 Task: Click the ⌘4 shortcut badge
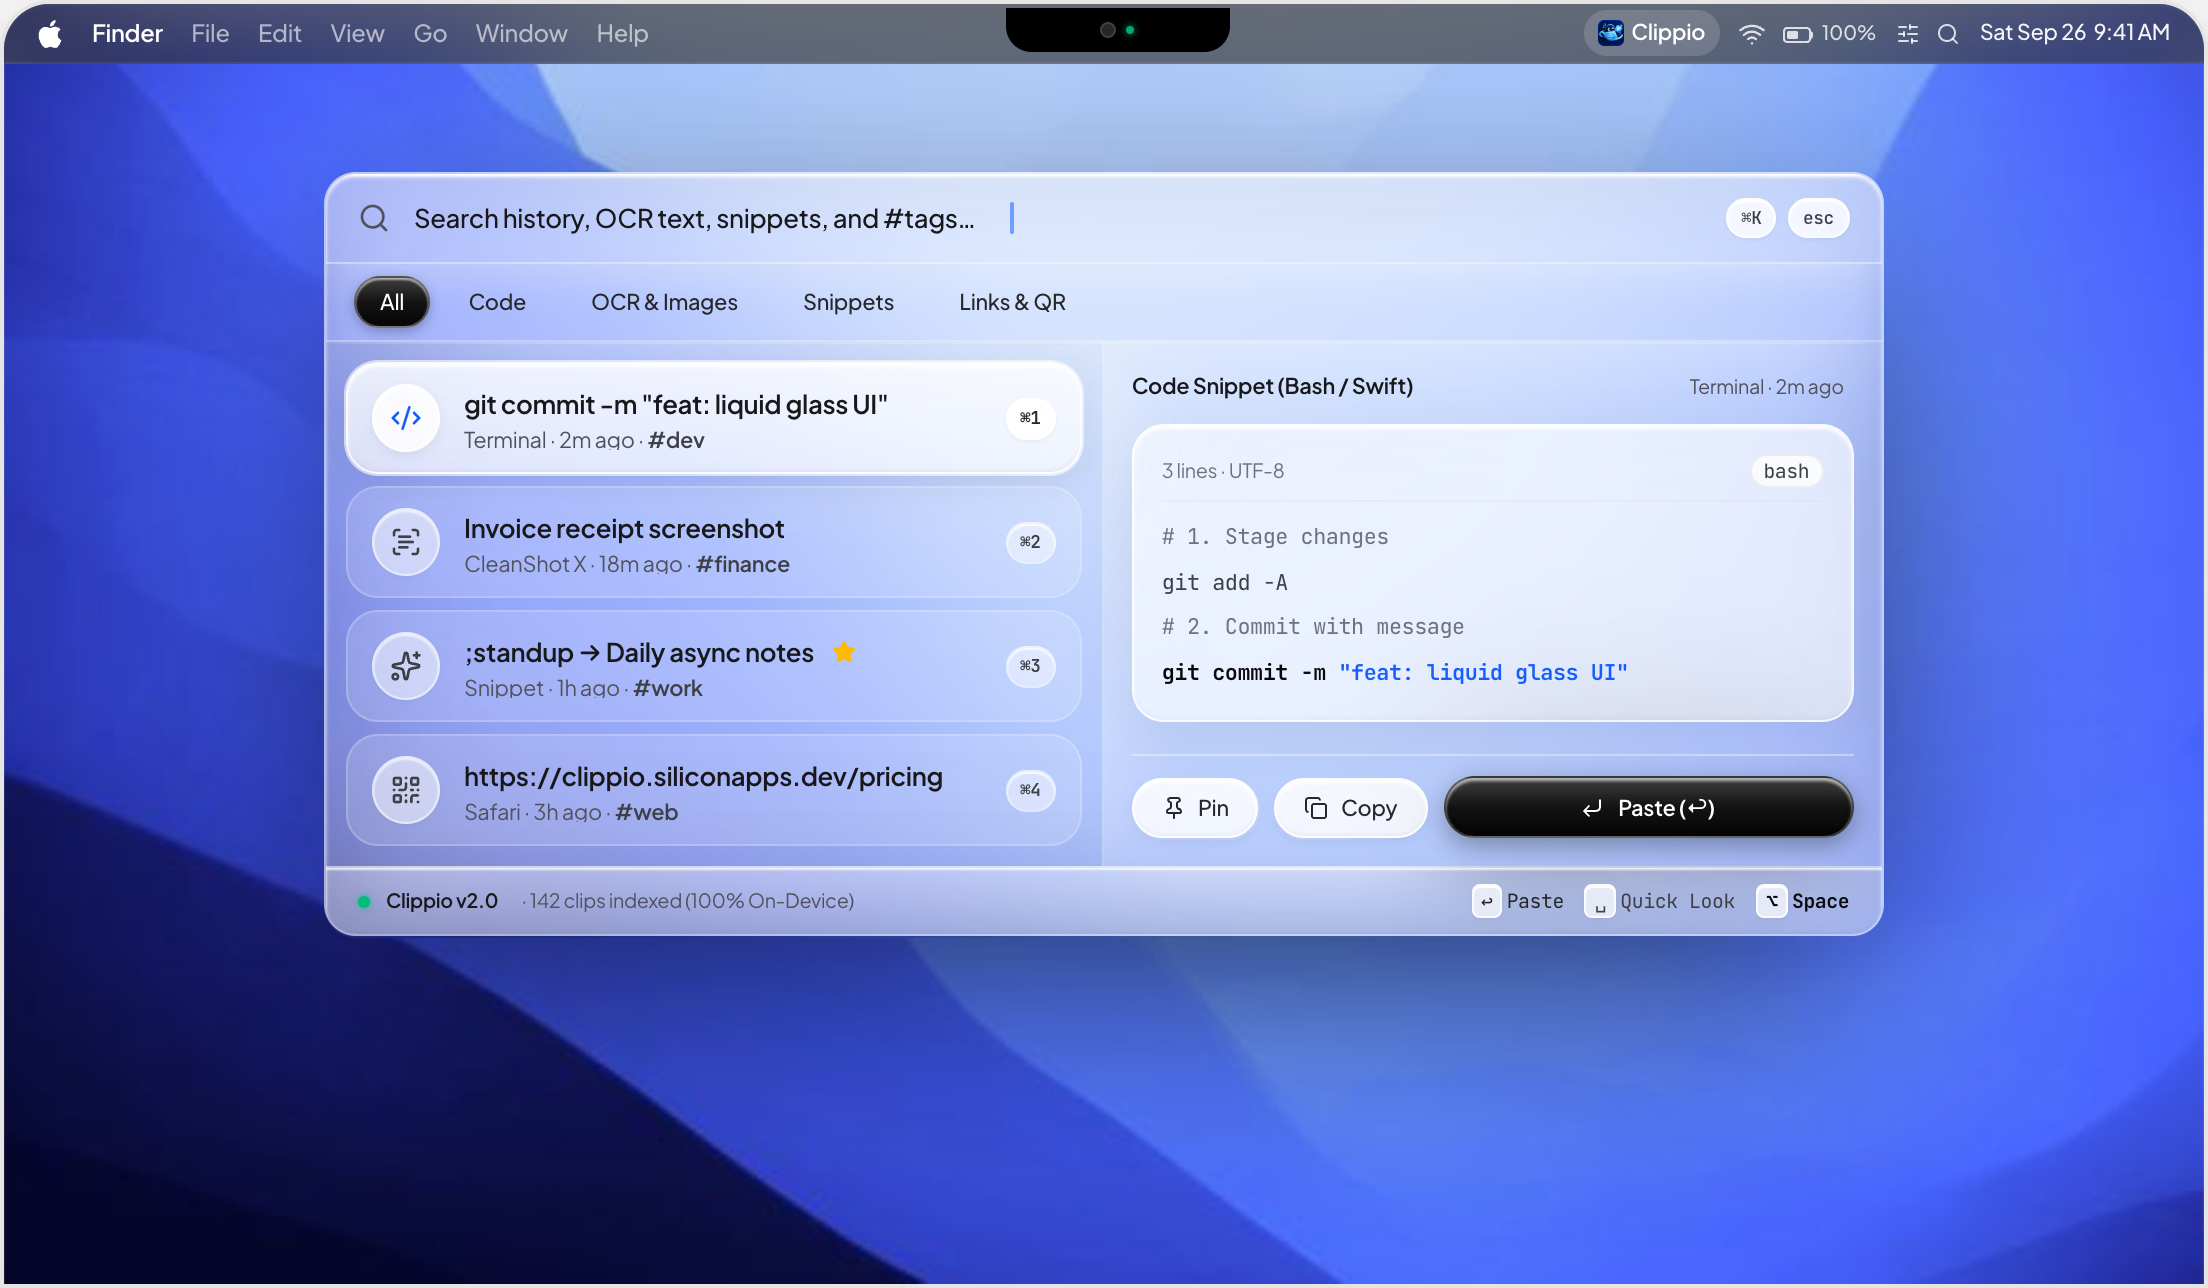pos(1030,790)
